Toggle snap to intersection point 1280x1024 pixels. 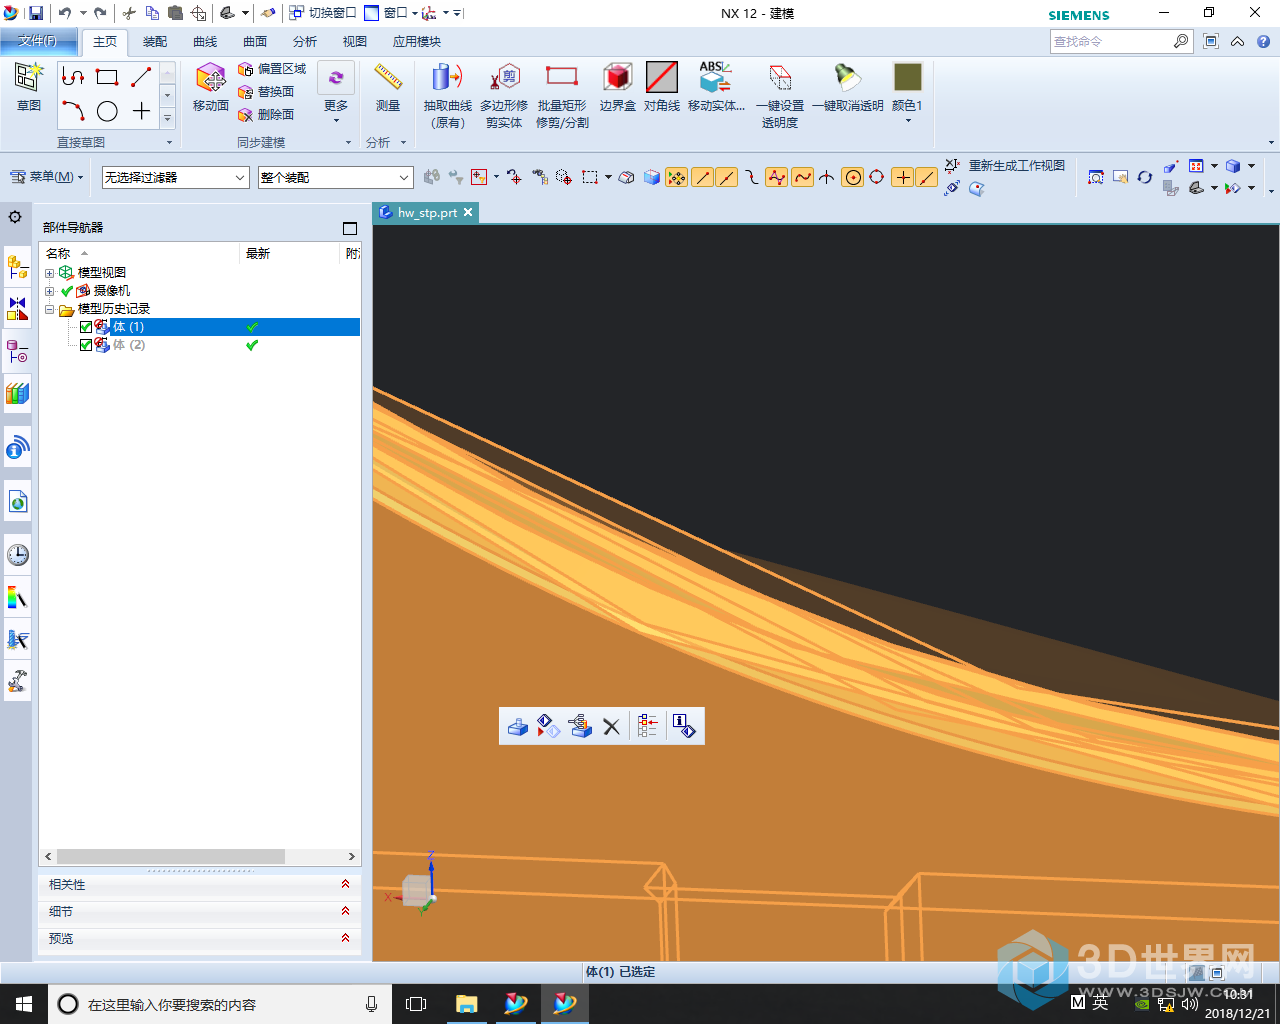pyautogui.click(x=827, y=177)
